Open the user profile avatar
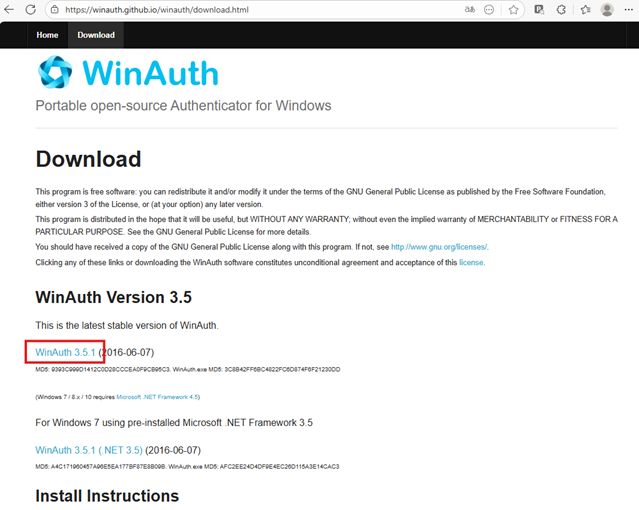Image resolution: width=639 pixels, height=510 pixels. coord(607,10)
